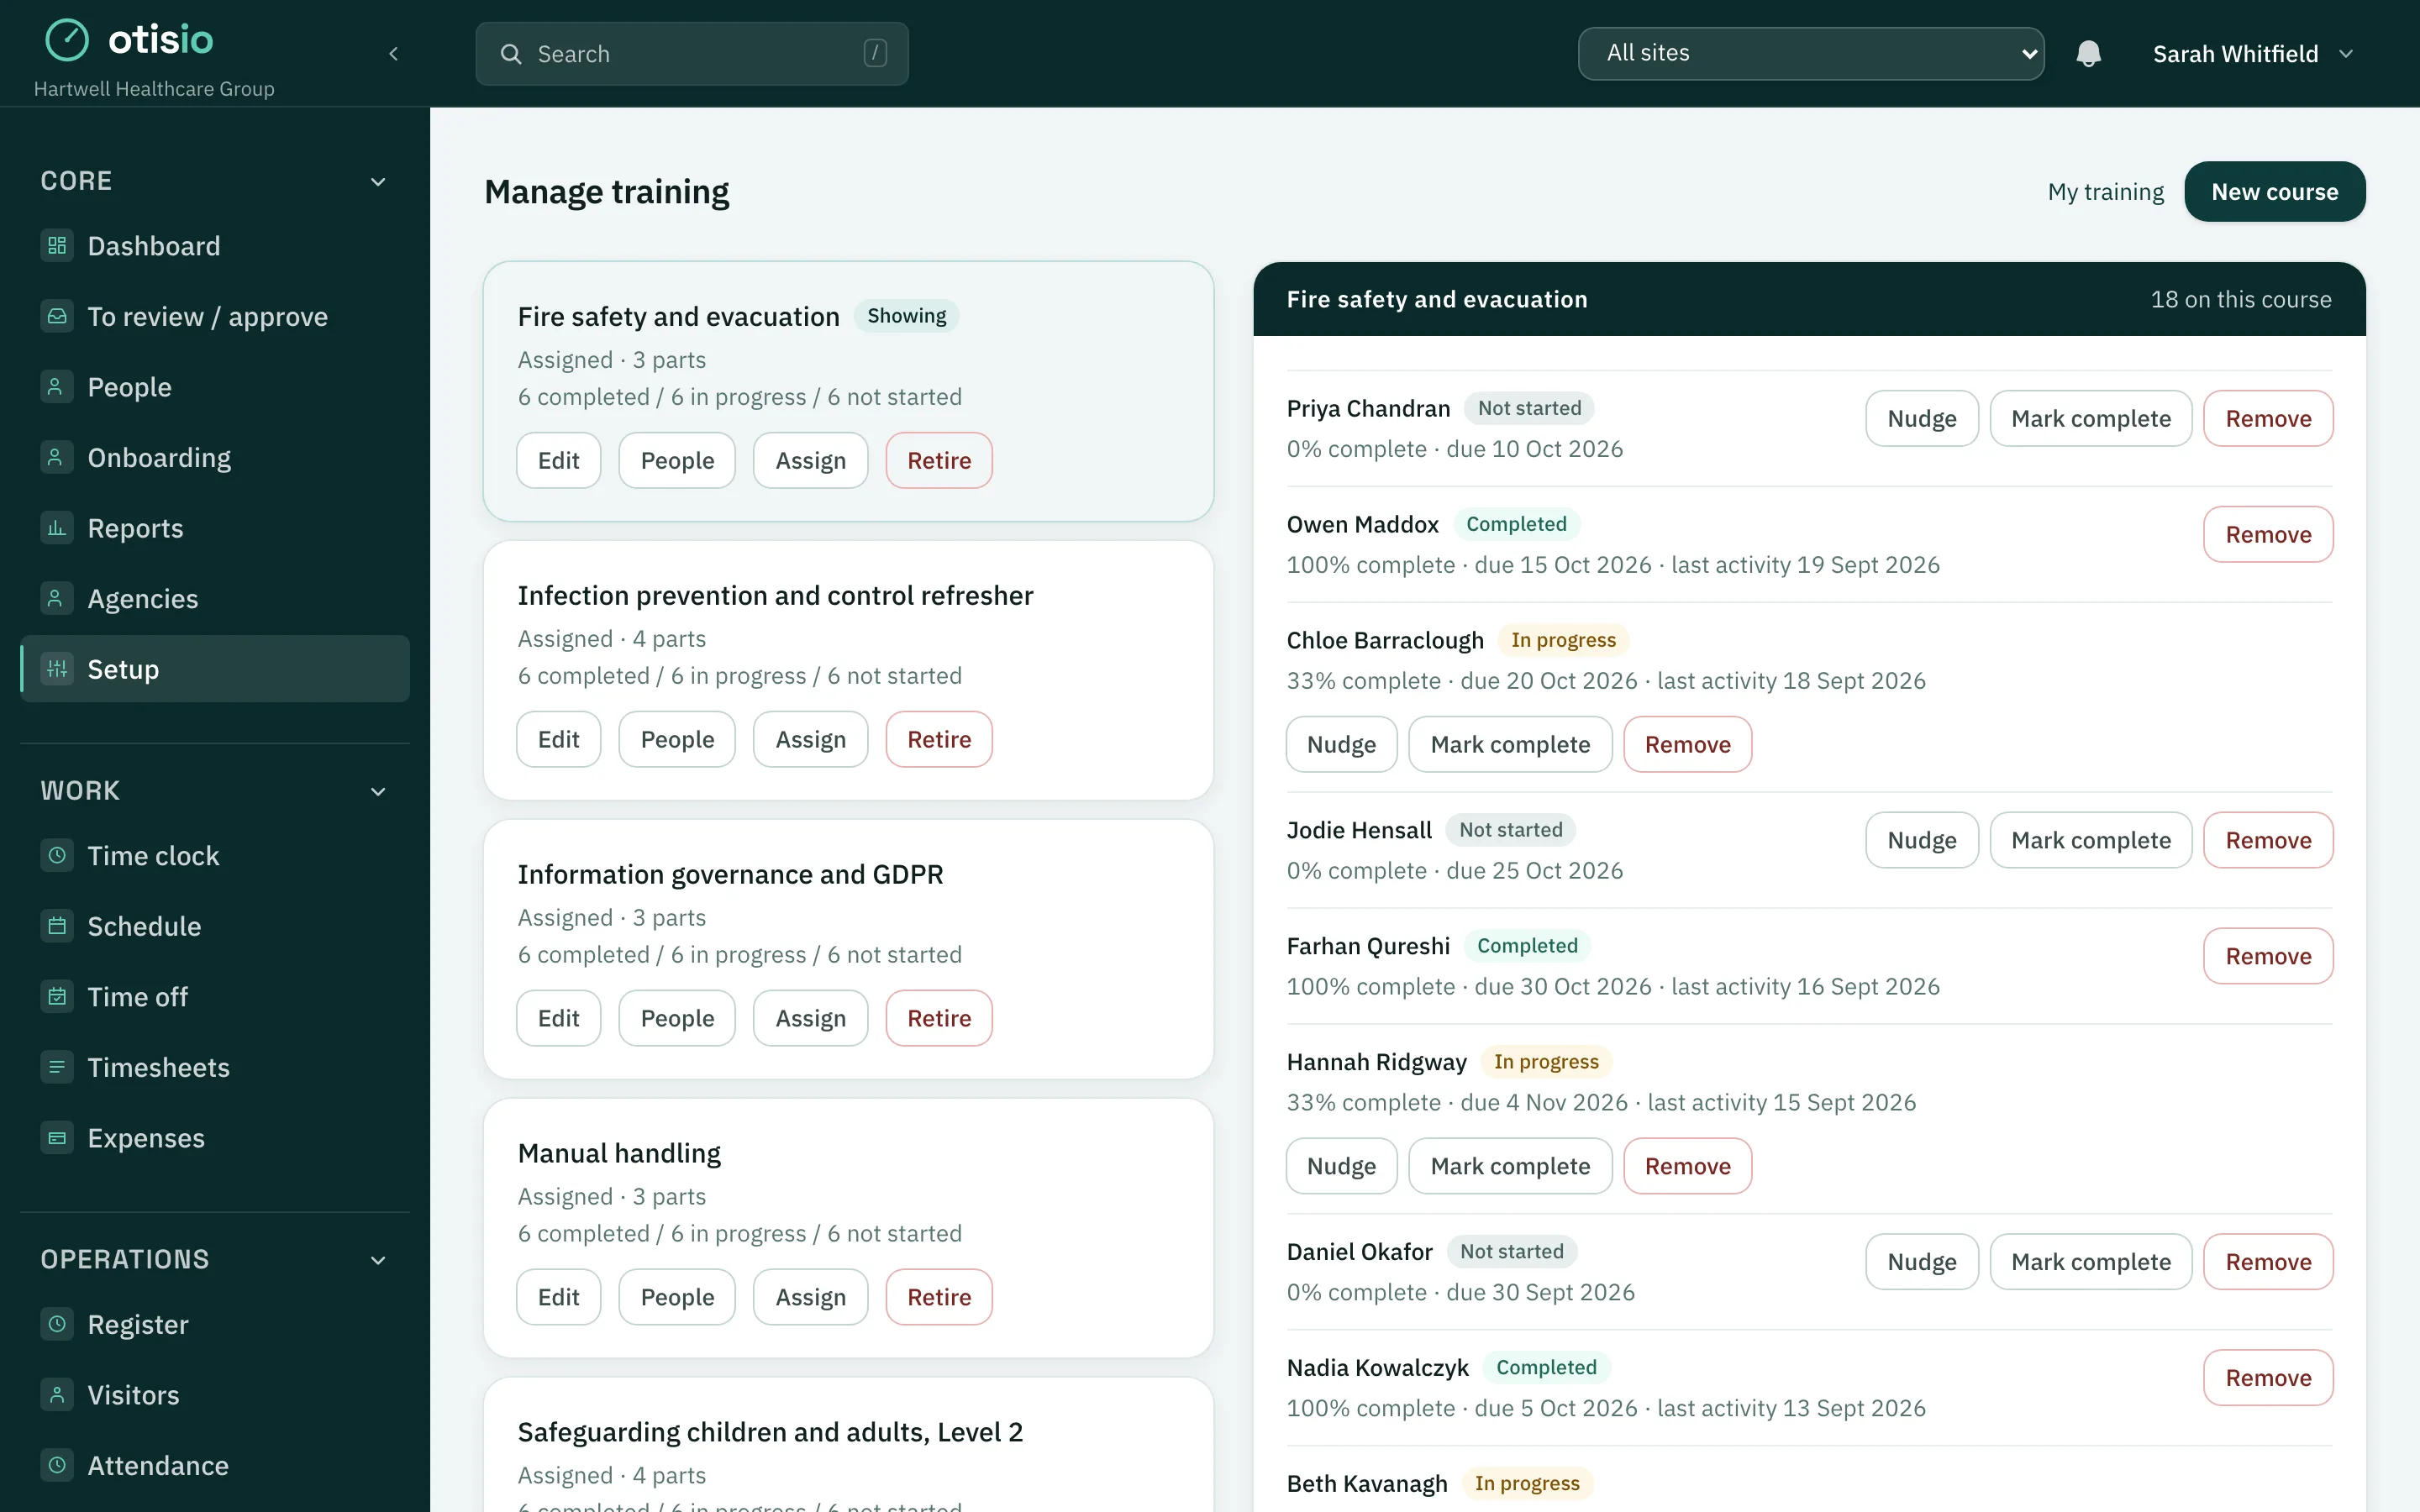Go to To review / approve
Viewport: 2420px width, 1512px height.
click(215, 316)
